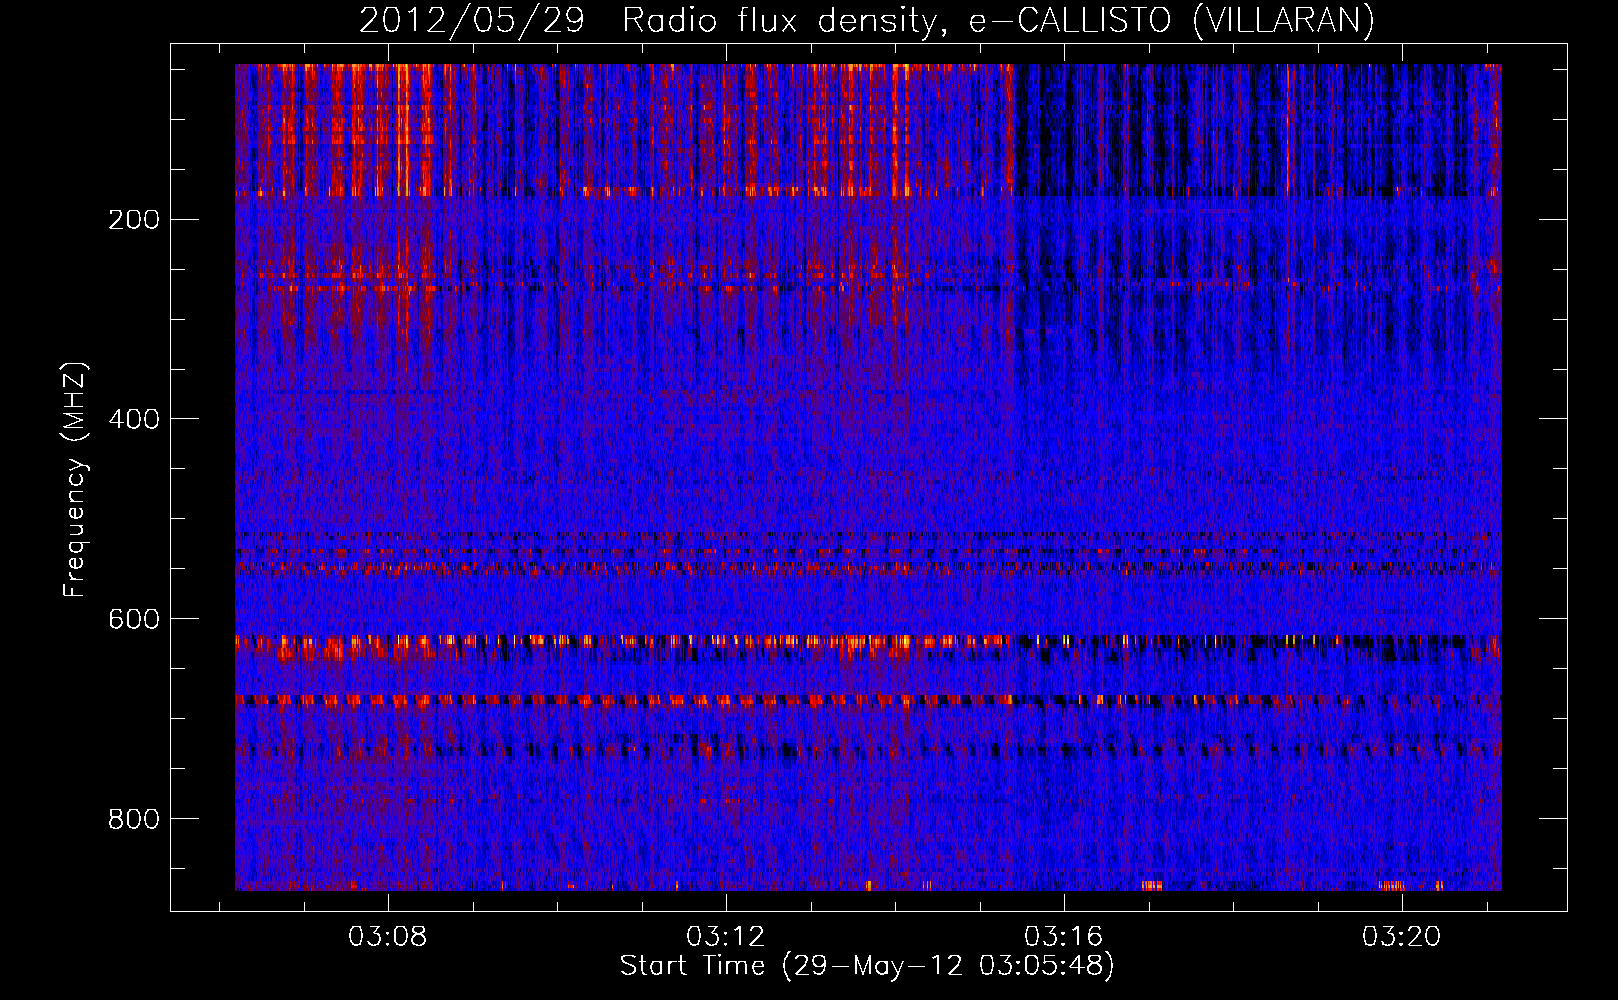The width and height of the screenshot is (1618, 1000).
Task: Select the 400 frequency tick label
Action: [134, 420]
